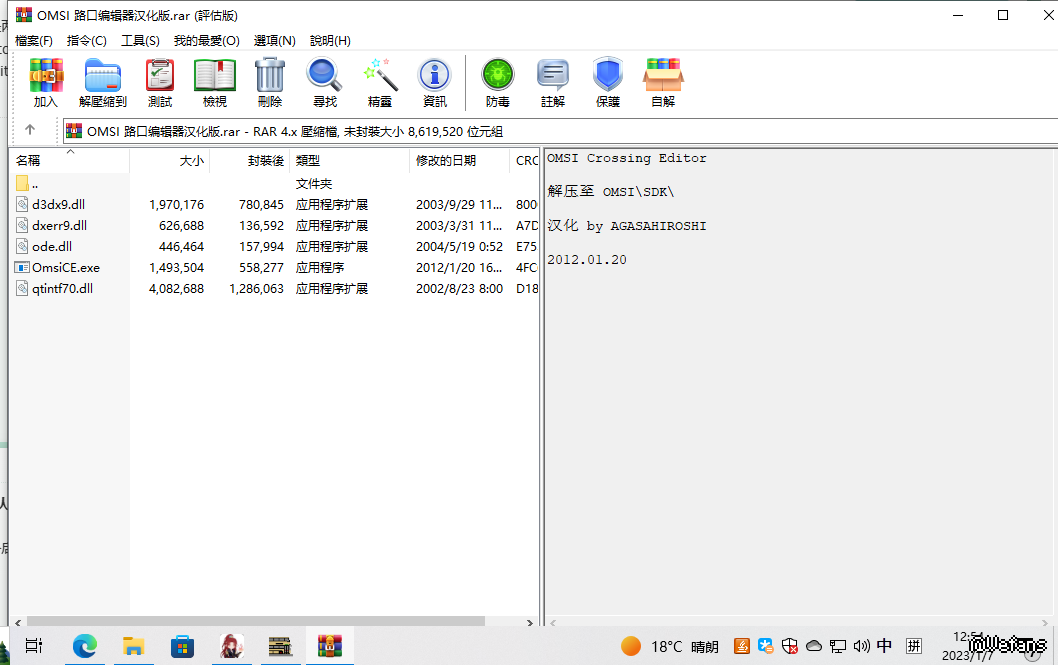Click the 自解 (SFX) toolbar icon

tap(663, 83)
